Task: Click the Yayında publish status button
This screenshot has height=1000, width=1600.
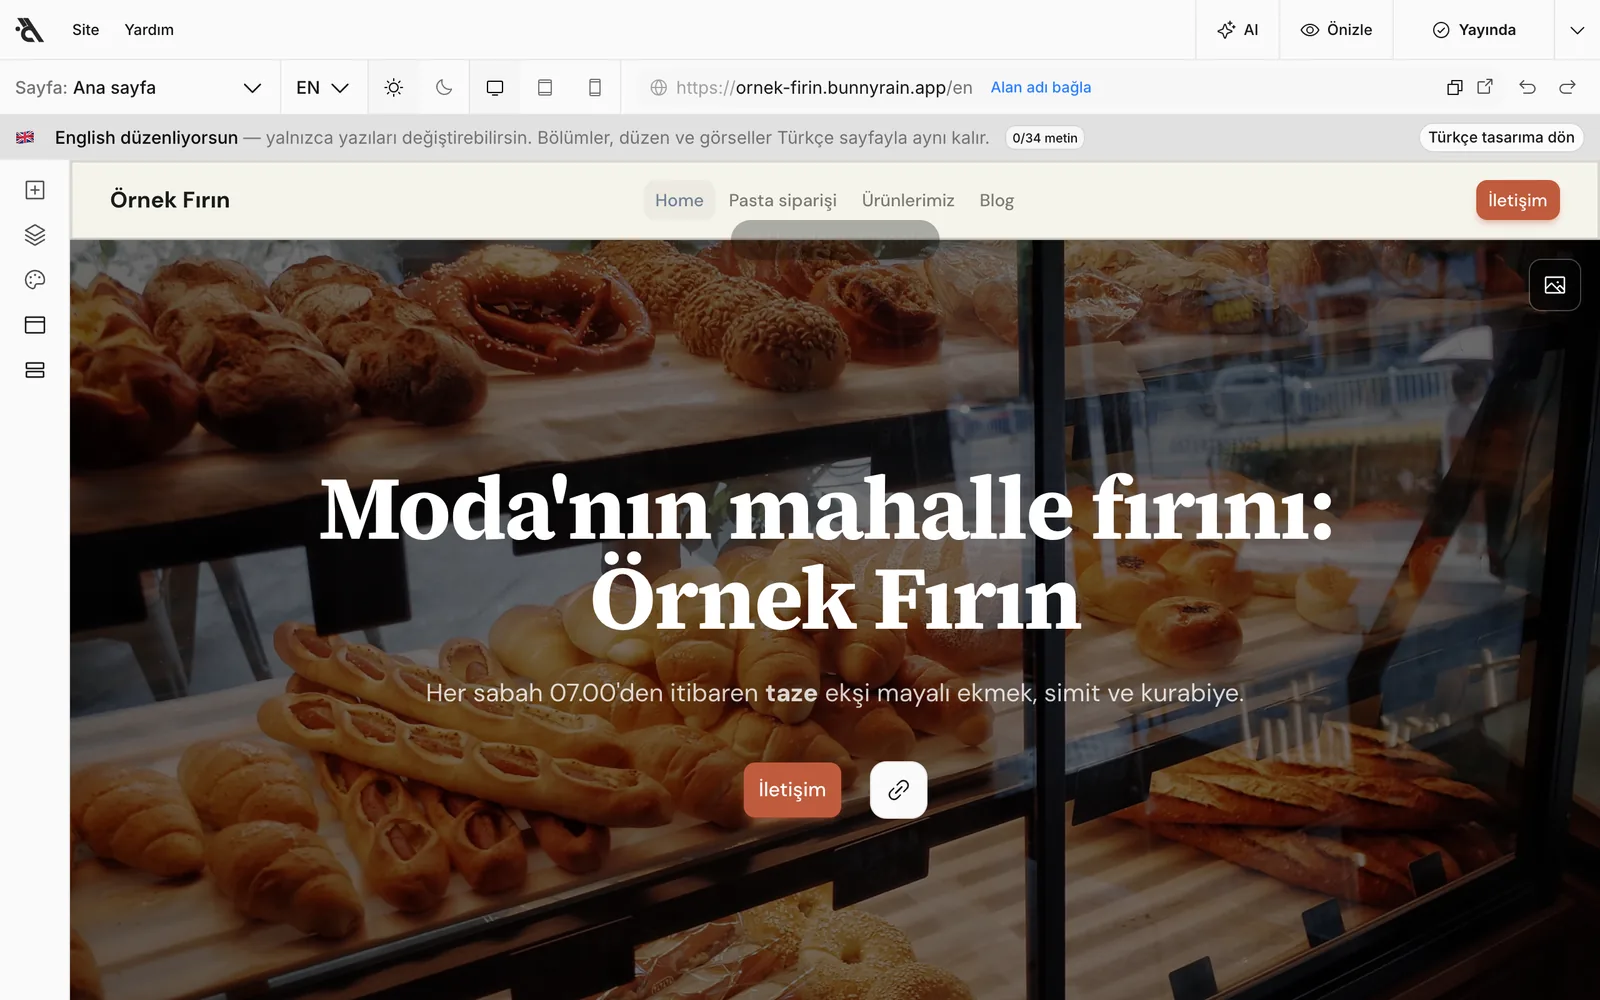Action: click(x=1474, y=30)
